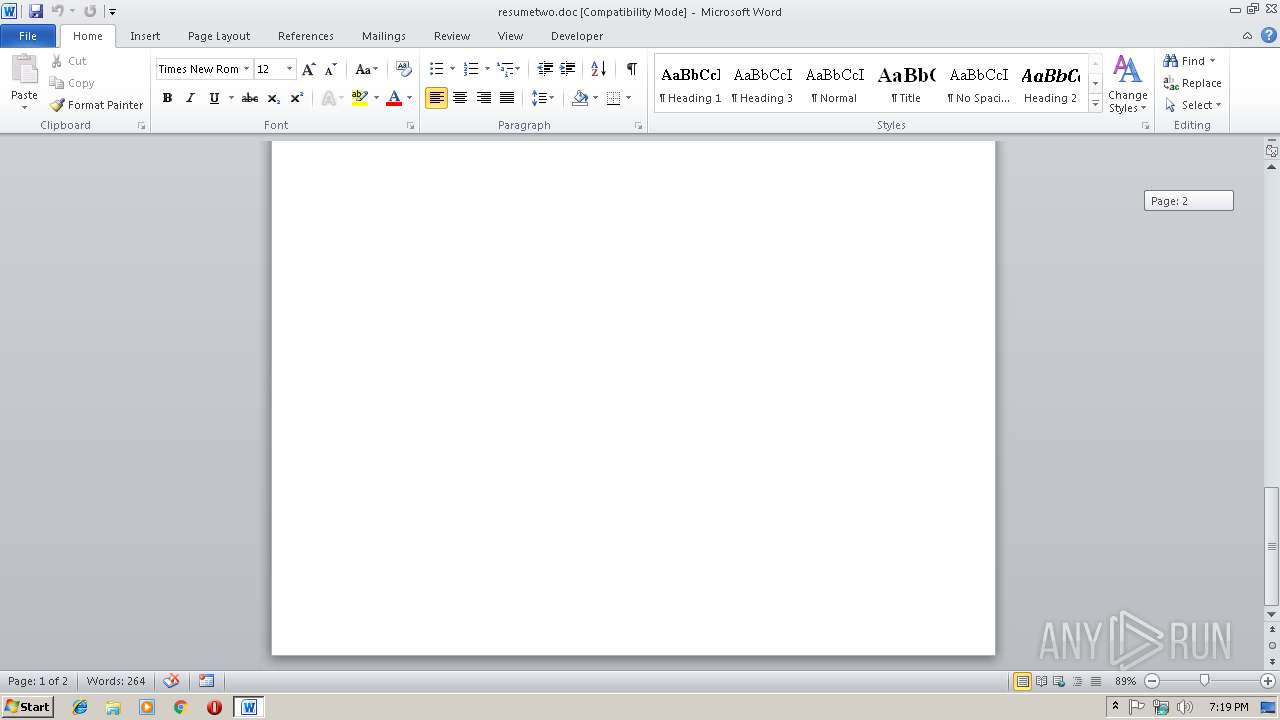Viewport: 1280px width, 720px height.
Task: Expand Bullets list dropdown arrow
Action: [452, 69]
